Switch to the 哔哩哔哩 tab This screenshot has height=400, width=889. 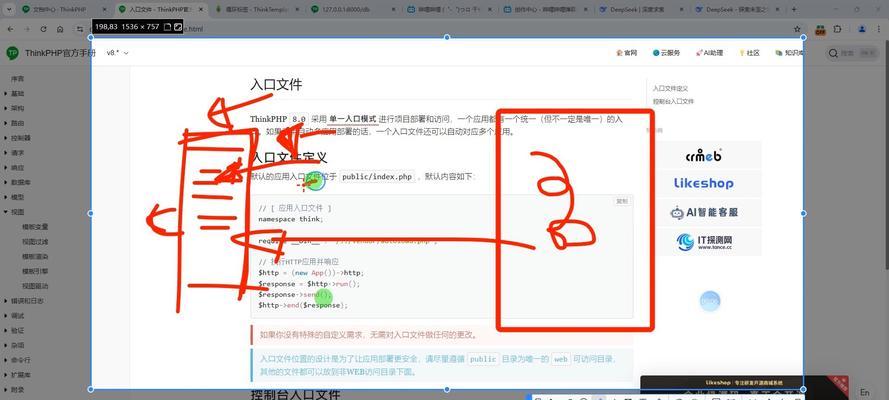click(x=450, y=10)
